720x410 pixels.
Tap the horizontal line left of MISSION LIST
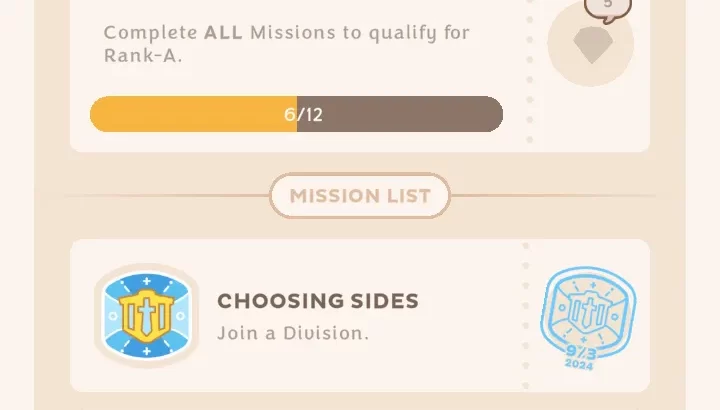point(165,196)
